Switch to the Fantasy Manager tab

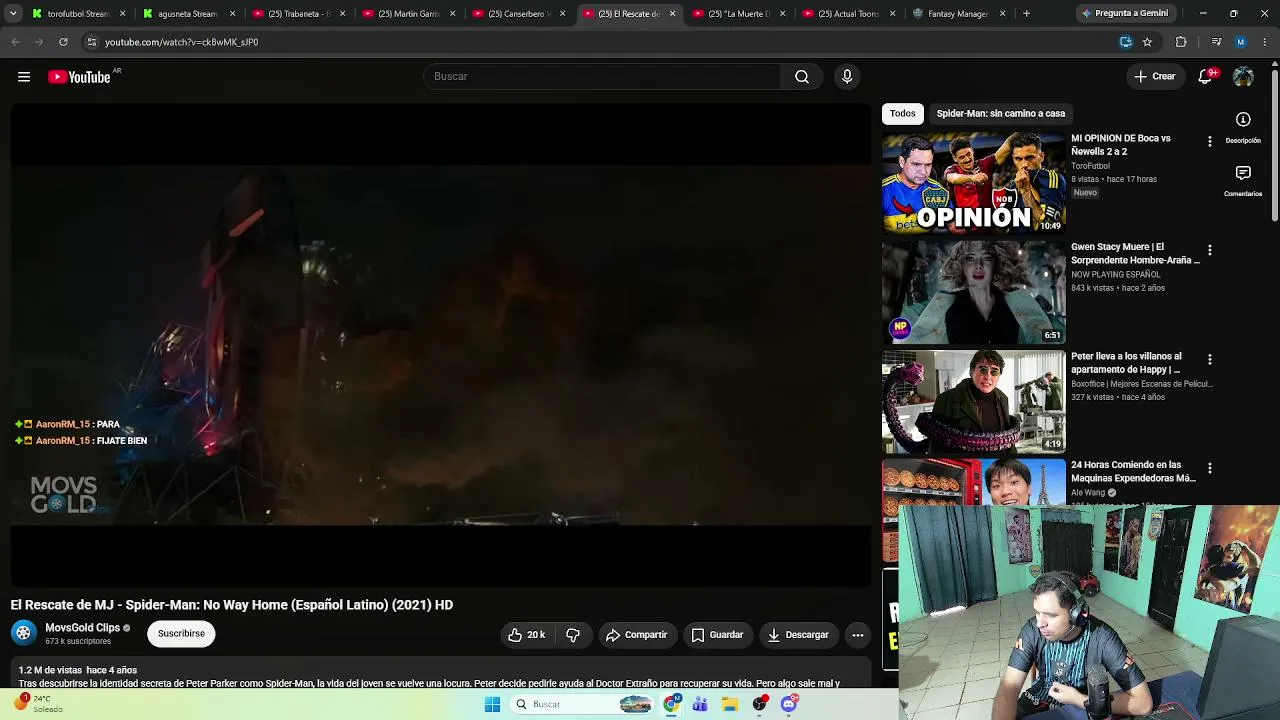click(x=960, y=14)
